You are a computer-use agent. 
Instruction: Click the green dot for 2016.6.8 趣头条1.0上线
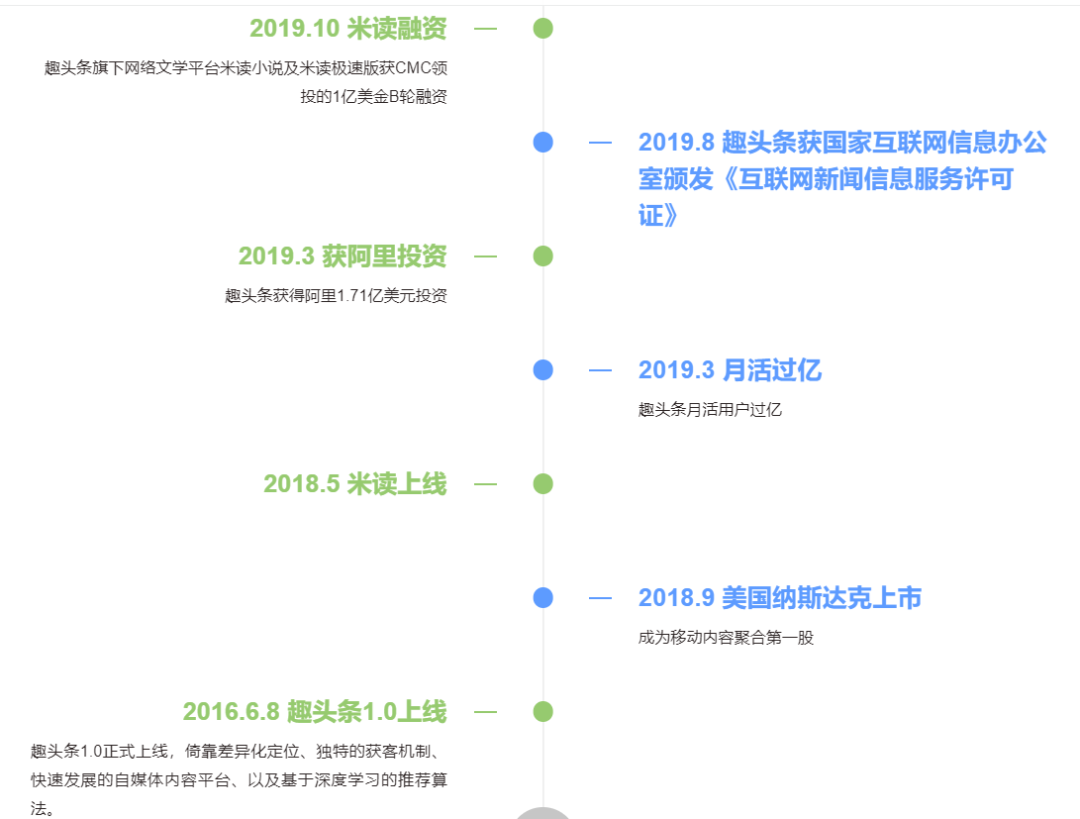pyautogui.click(x=543, y=712)
